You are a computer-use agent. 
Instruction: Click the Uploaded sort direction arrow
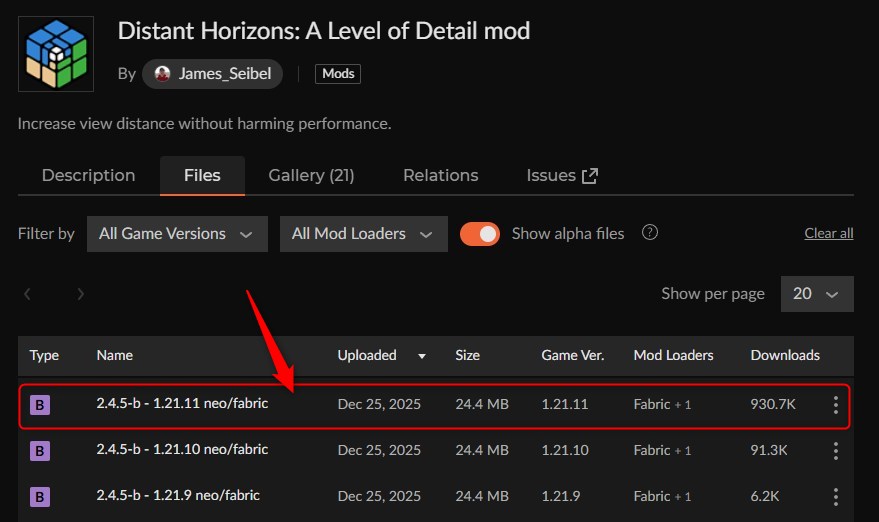tap(422, 356)
